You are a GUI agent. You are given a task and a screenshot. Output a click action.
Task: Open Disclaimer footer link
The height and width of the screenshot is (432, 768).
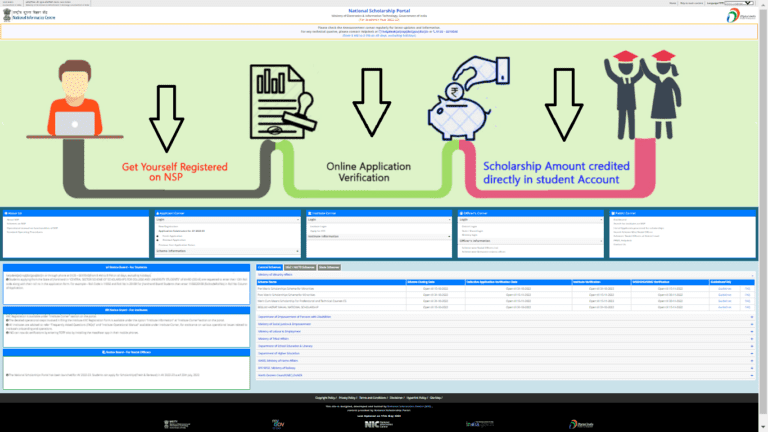[x=396, y=398]
